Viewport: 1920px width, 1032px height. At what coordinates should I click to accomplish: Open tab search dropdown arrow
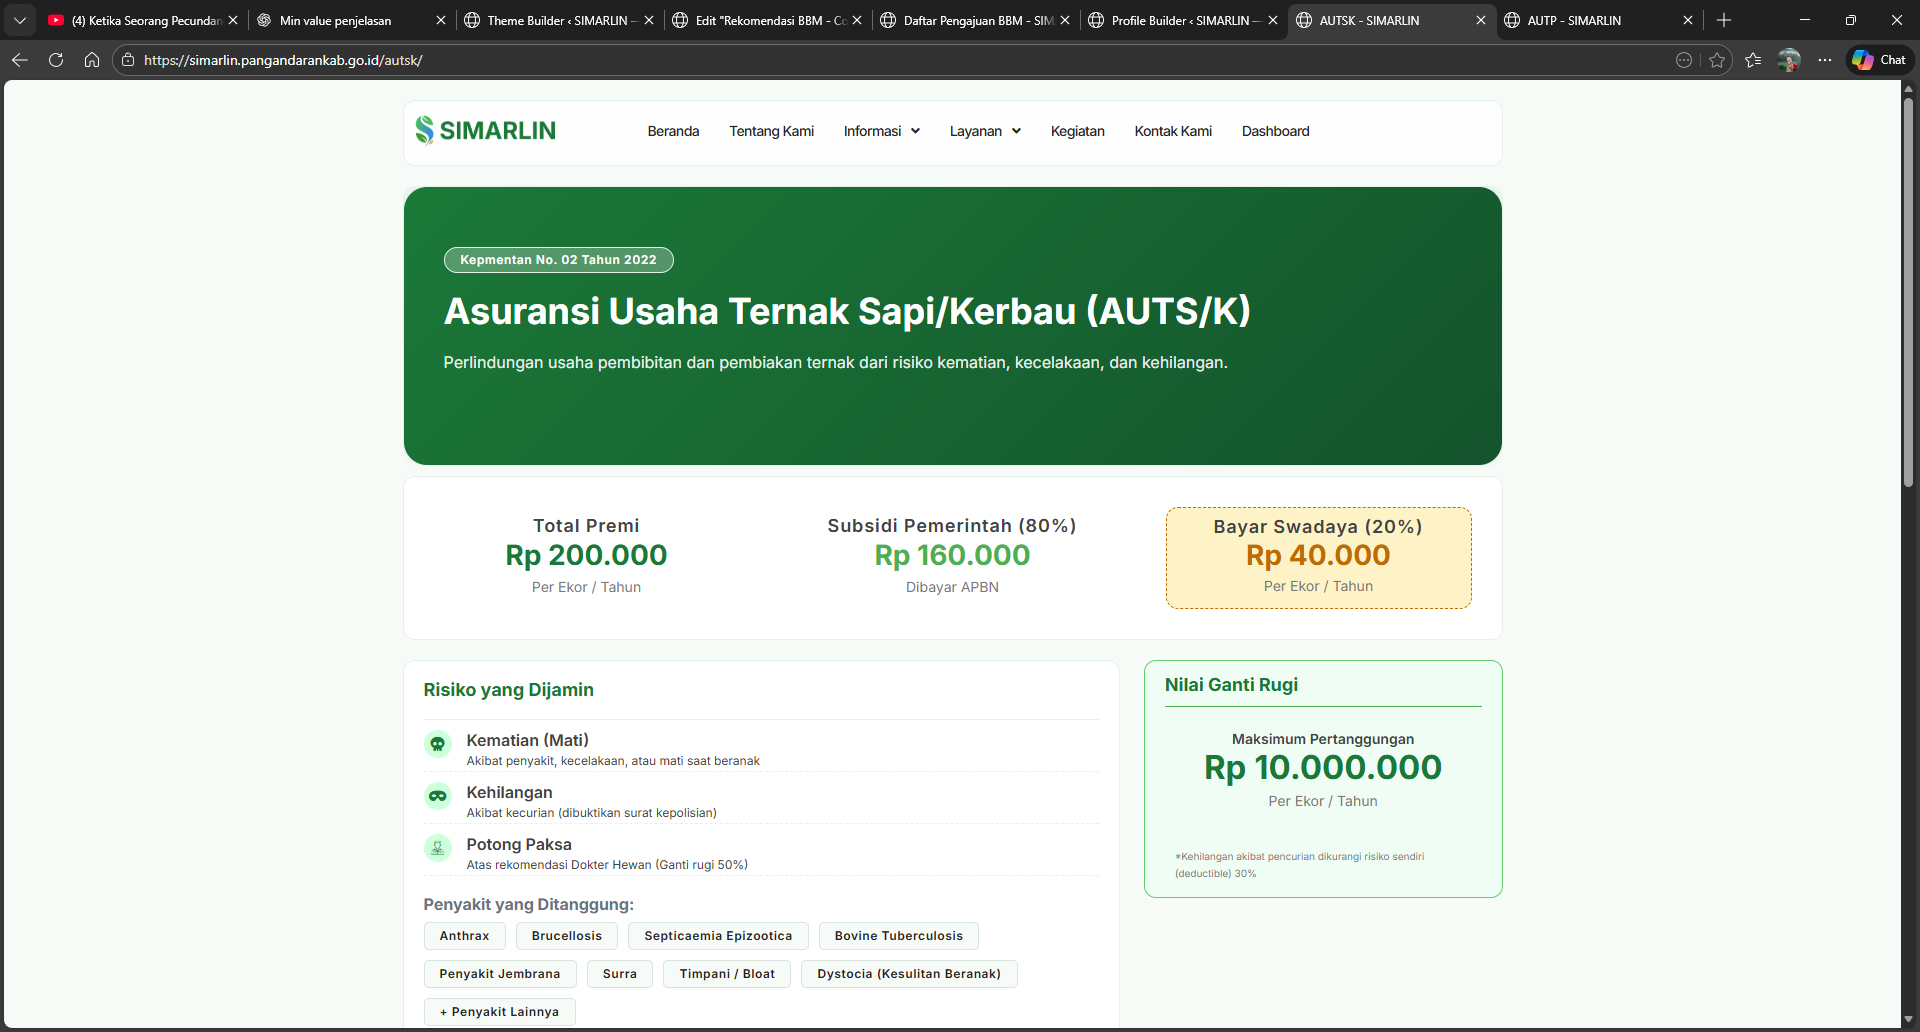click(20, 20)
